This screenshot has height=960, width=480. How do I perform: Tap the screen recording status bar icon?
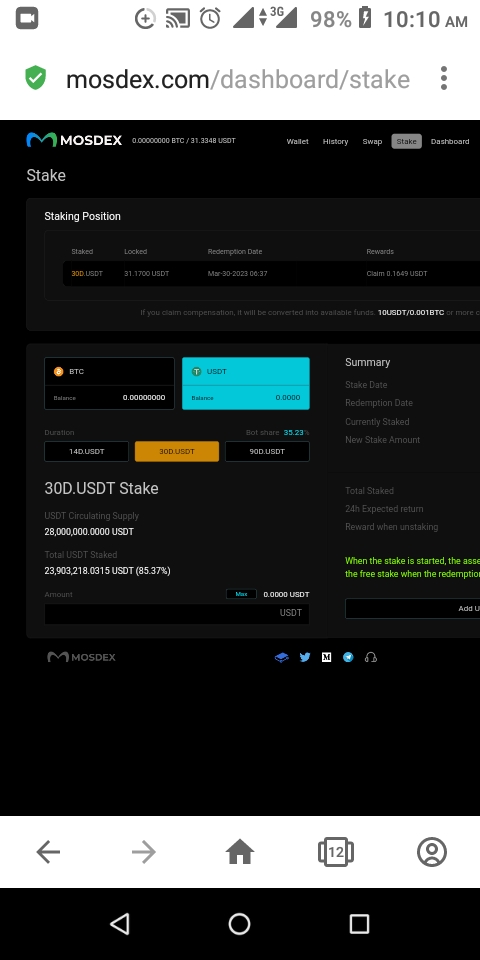pos(27,18)
